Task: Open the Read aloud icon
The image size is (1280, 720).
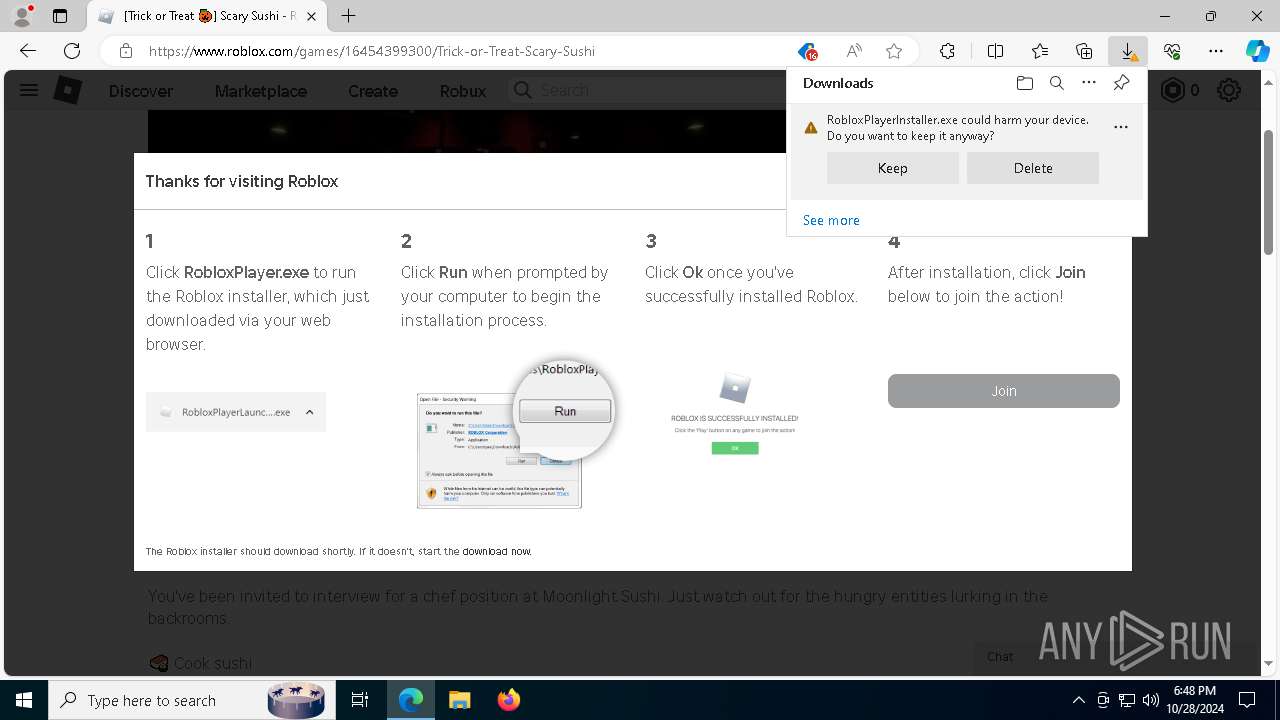Action: (x=854, y=51)
